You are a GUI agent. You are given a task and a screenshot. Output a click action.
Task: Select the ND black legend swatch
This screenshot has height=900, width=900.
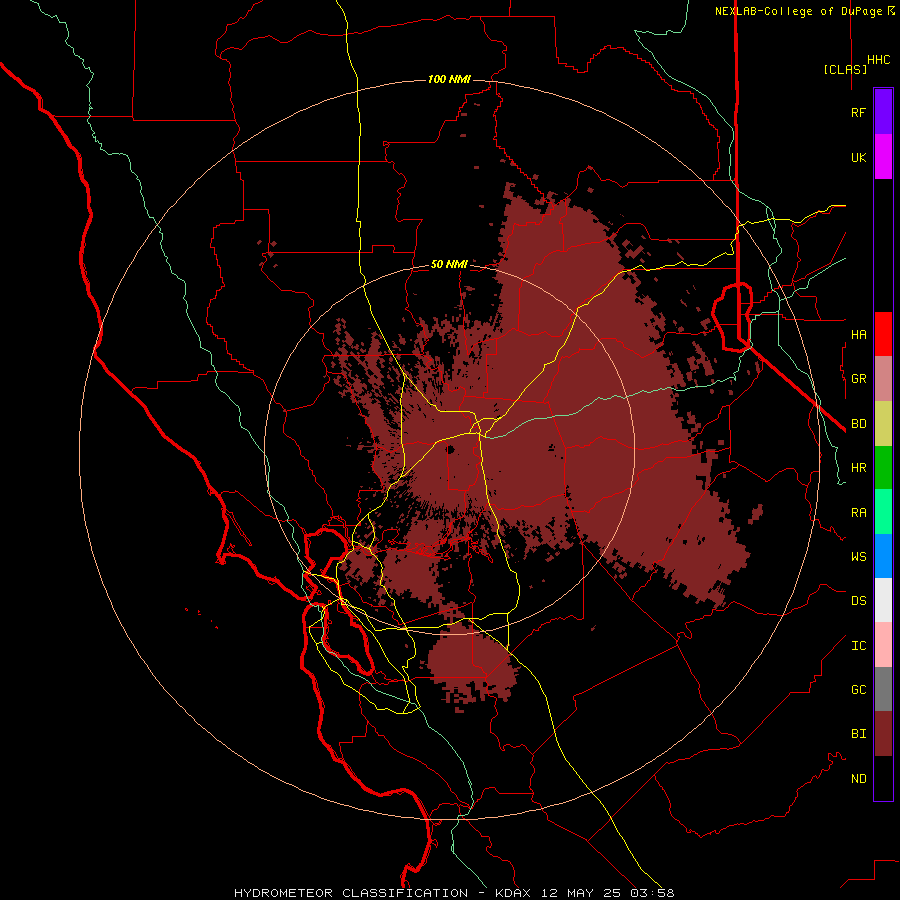[883, 778]
